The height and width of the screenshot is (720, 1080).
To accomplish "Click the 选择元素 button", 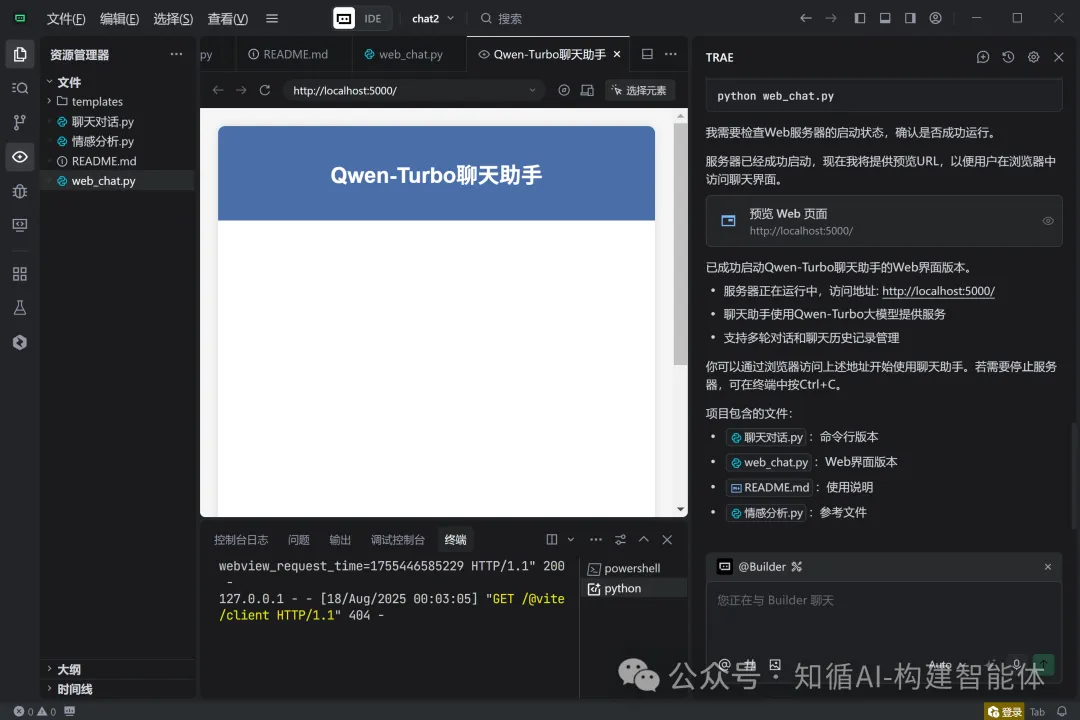I will click(640, 90).
